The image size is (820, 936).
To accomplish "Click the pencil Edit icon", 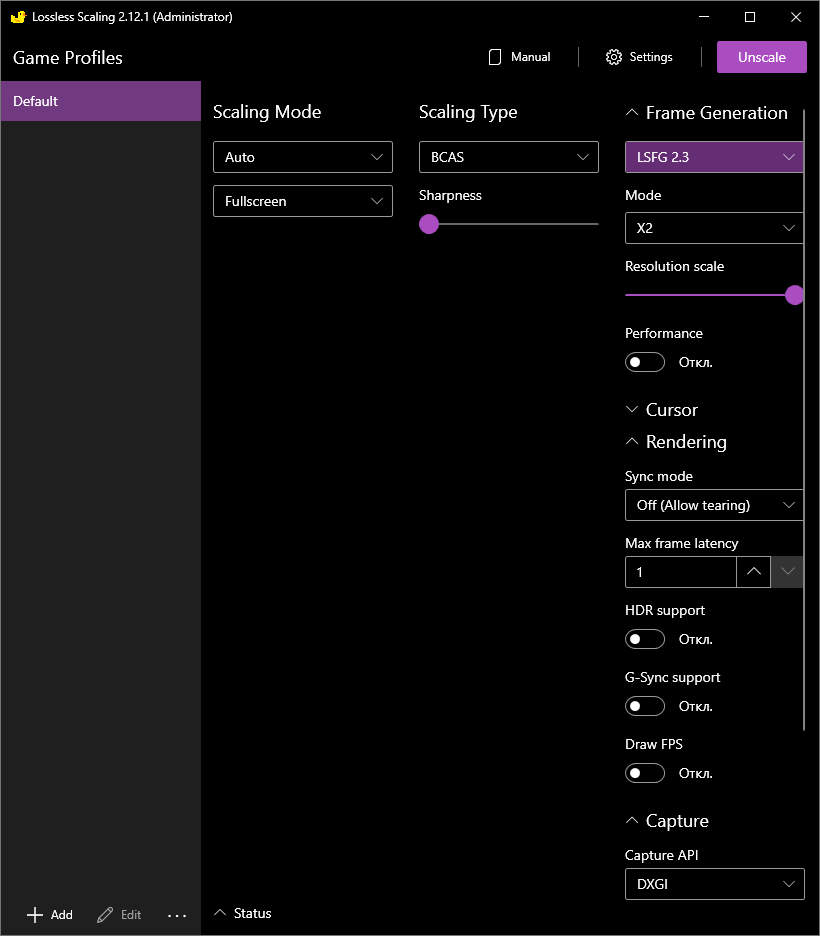I will pyautogui.click(x=105, y=915).
